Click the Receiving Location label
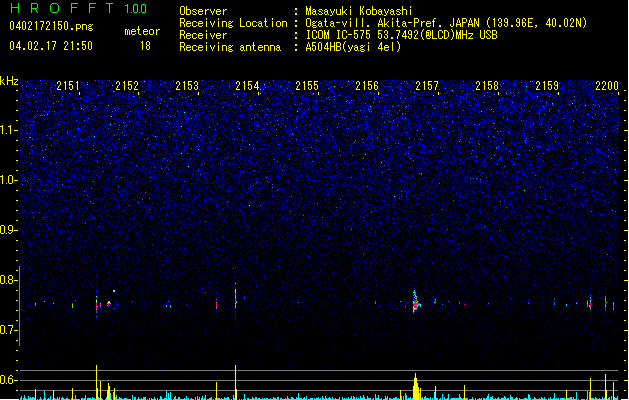The width and height of the screenshot is (629, 400). (233, 23)
